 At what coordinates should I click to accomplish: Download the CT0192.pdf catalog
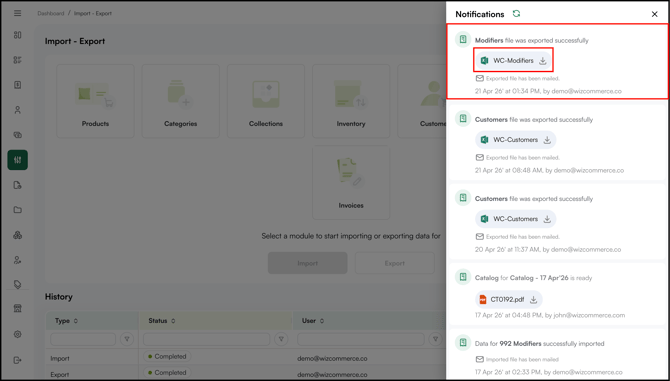click(x=533, y=299)
